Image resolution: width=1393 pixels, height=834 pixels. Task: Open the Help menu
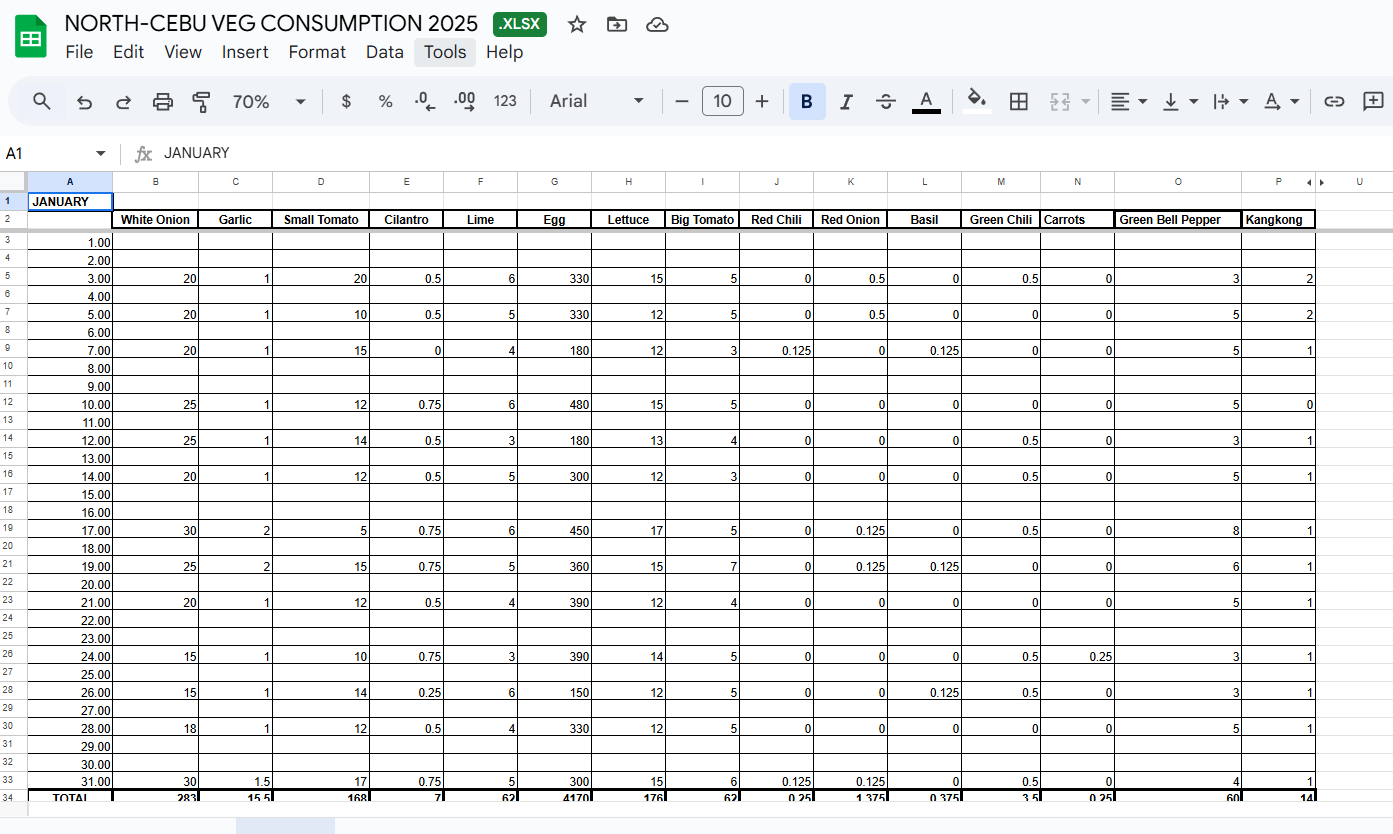[505, 52]
